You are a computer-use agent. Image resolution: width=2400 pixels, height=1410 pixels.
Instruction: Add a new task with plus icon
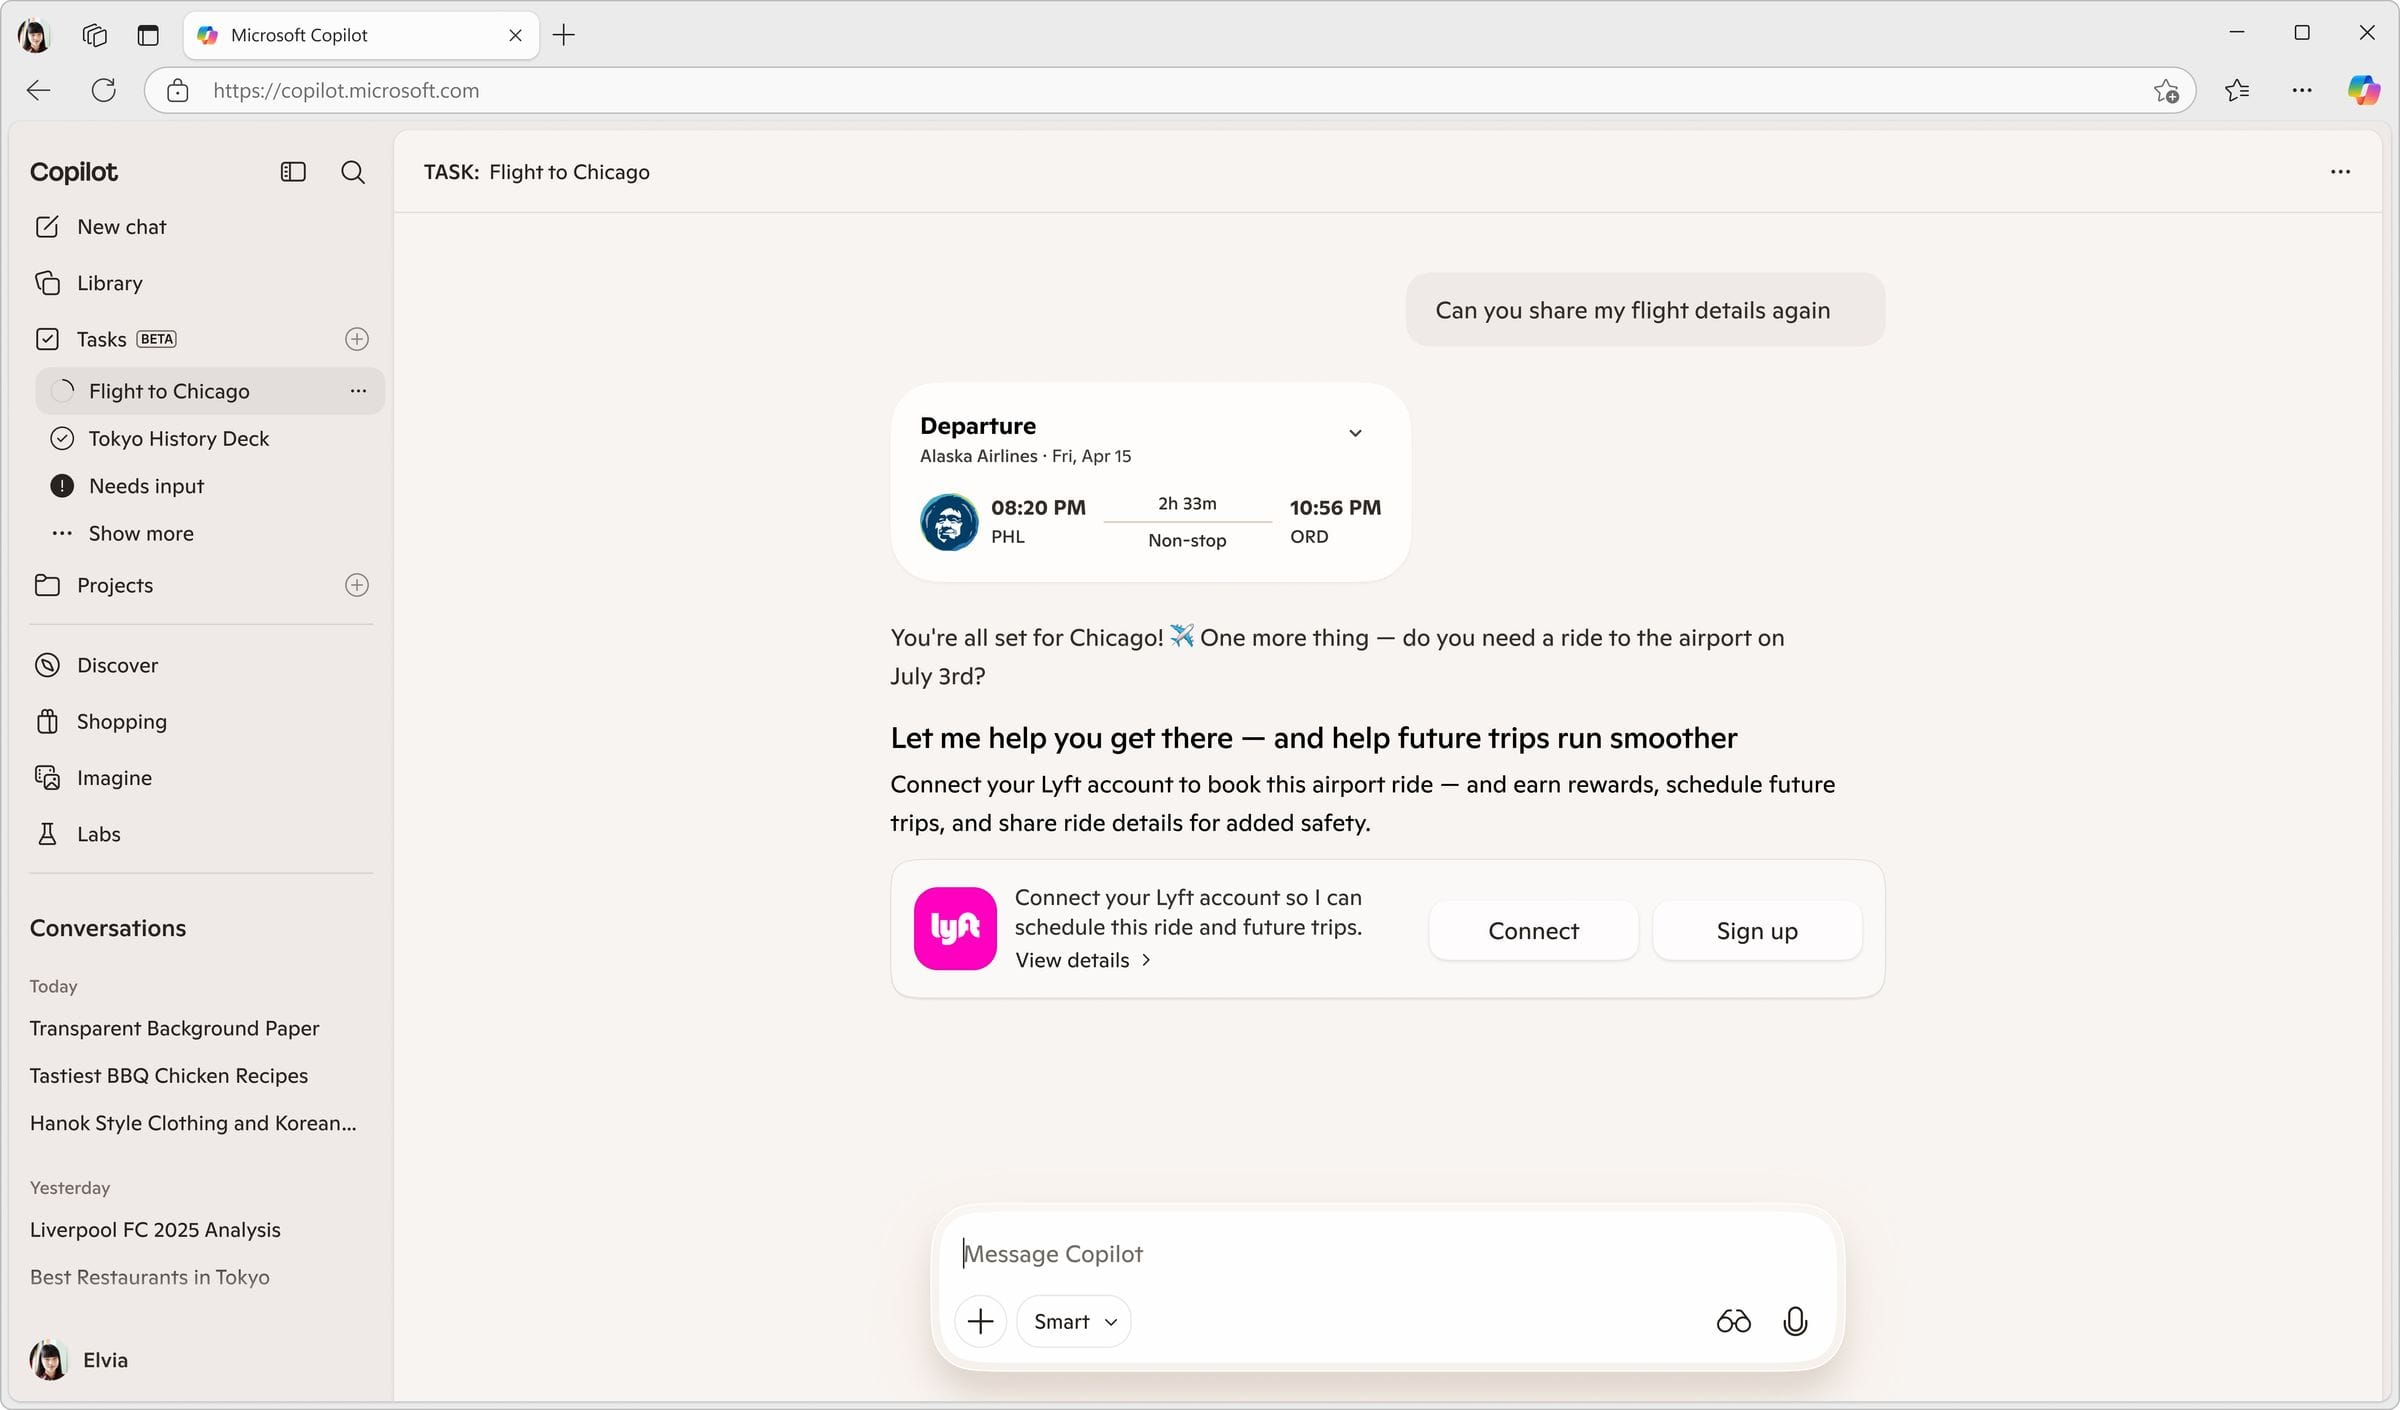pyautogui.click(x=357, y=339)
